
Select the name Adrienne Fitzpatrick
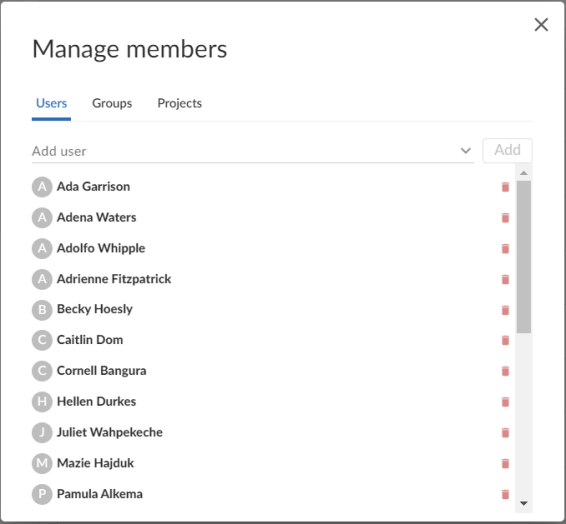(x=114, y=279)
